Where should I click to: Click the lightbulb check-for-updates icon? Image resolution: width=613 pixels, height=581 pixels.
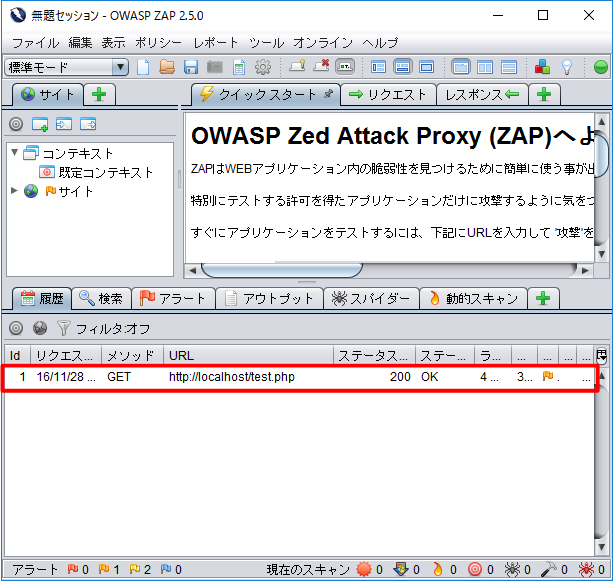tap(567, 67)
